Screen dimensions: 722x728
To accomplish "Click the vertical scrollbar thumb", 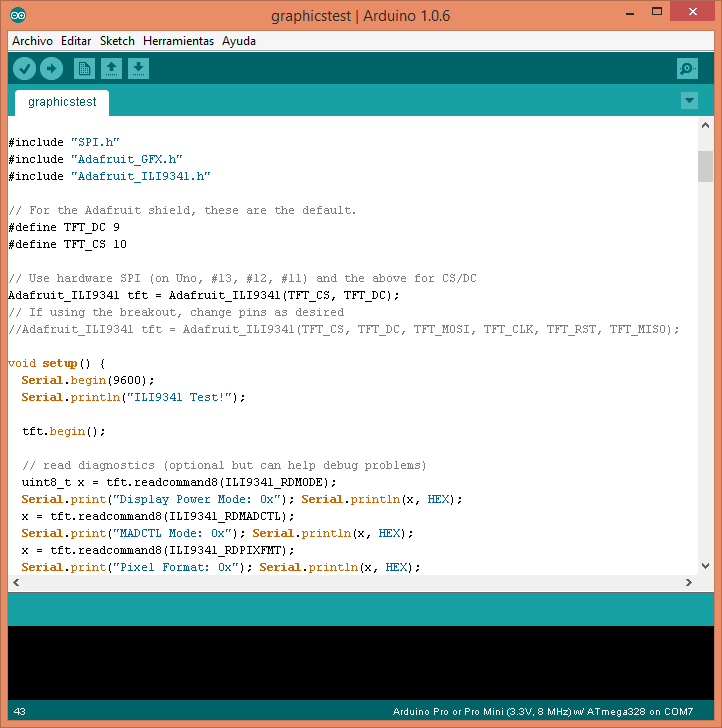I will (x=705, y=166).
